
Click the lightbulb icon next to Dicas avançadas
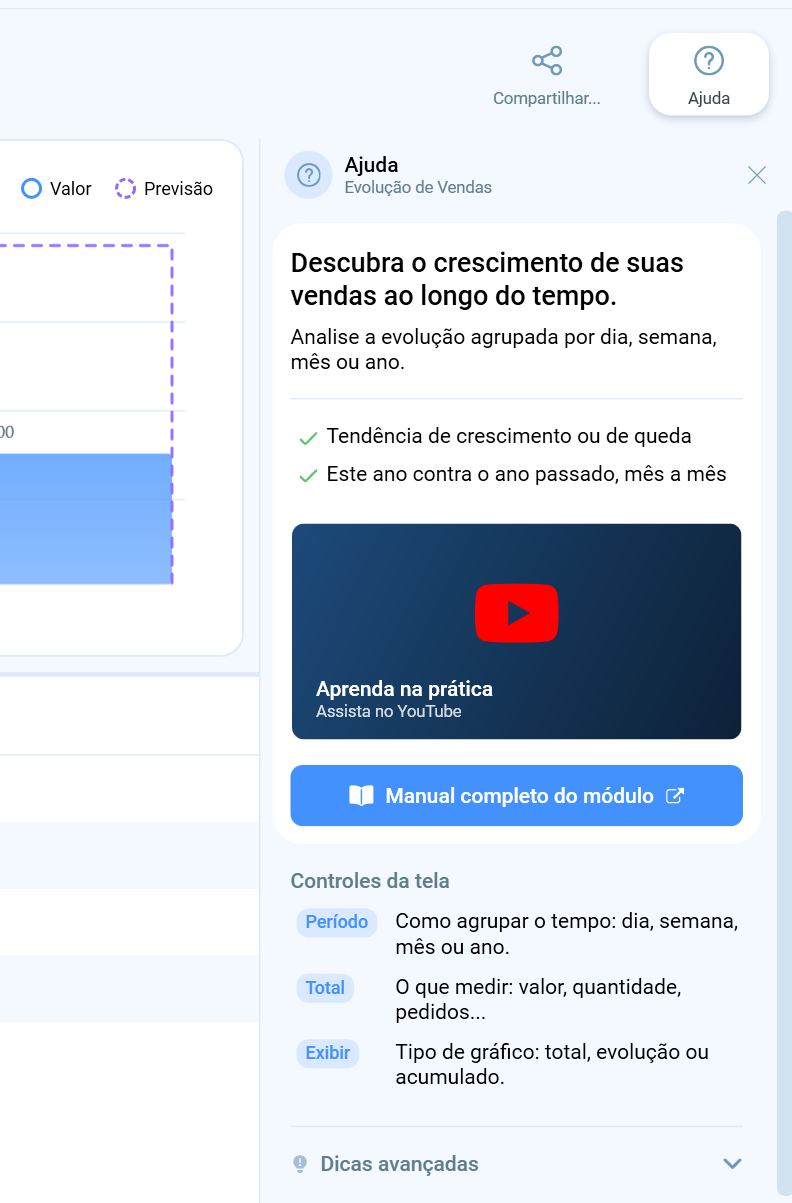pos(300,1164)
